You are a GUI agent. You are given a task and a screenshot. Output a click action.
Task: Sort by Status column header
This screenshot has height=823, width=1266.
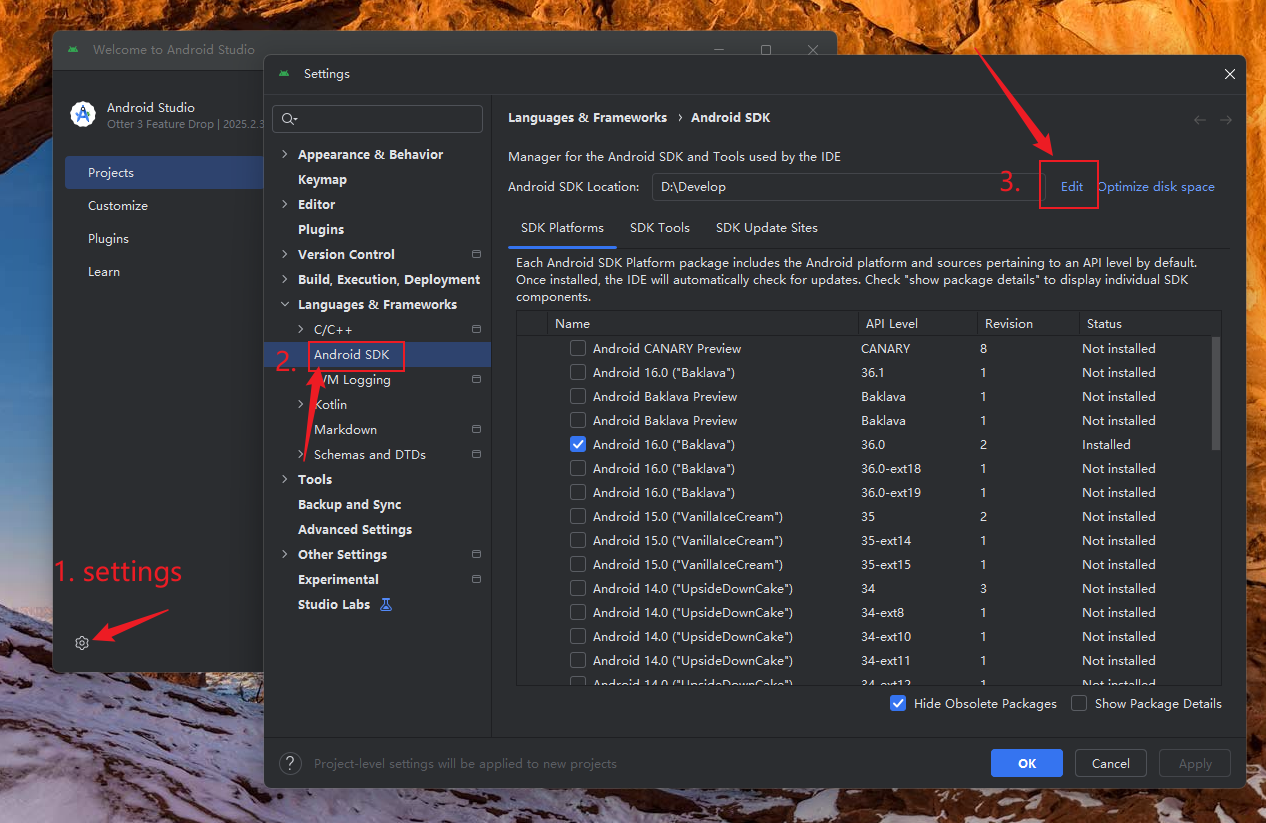(1149, 323)
